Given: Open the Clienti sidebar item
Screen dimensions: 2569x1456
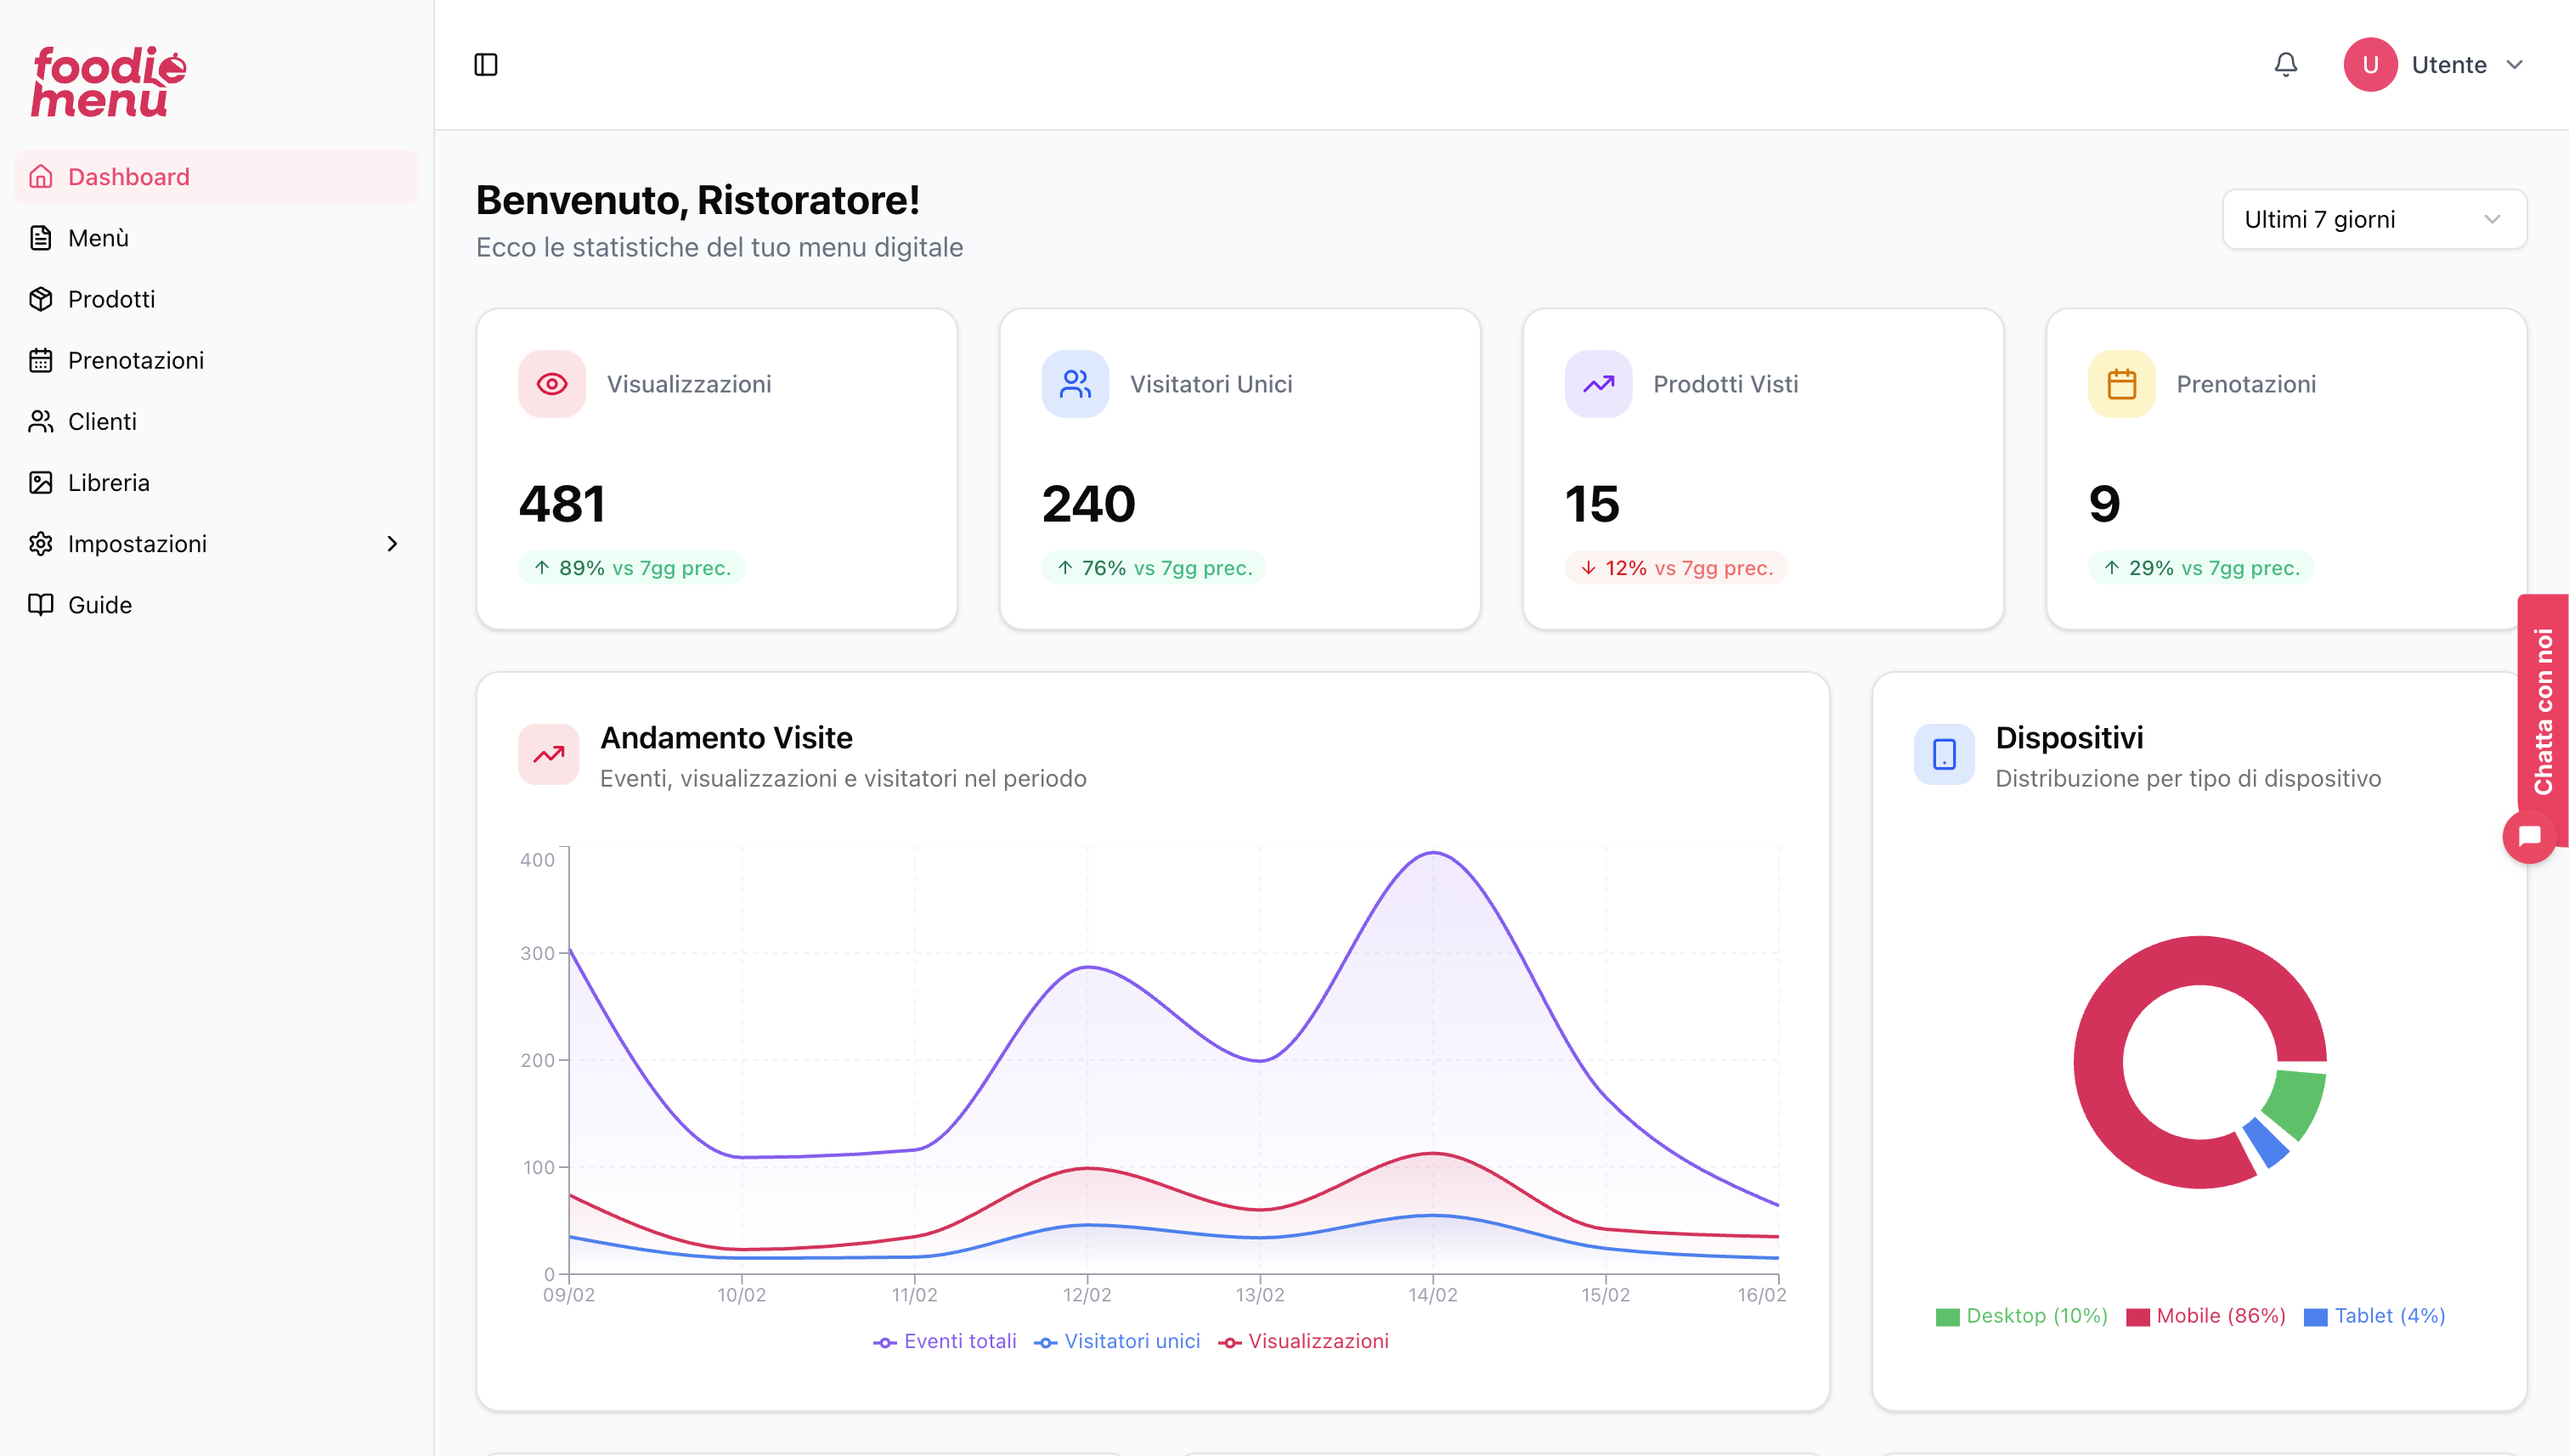Looking at the screenshot, I should pyautogui.click(x=102, y=421).
